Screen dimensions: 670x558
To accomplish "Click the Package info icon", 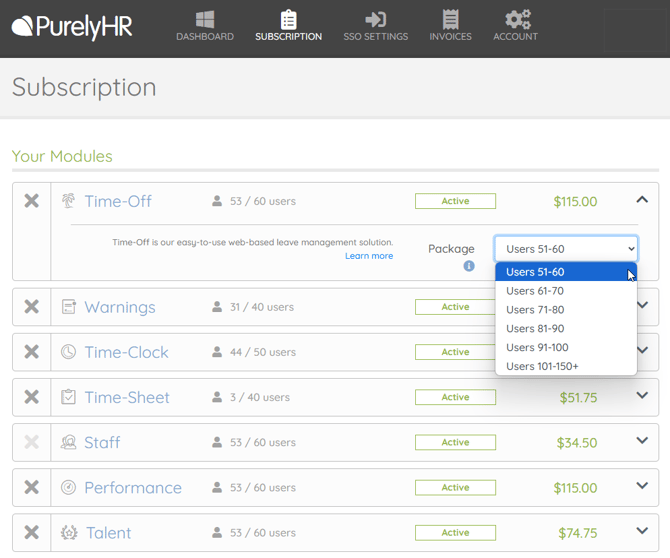I will pyautogui.click(x=469, y=266).
